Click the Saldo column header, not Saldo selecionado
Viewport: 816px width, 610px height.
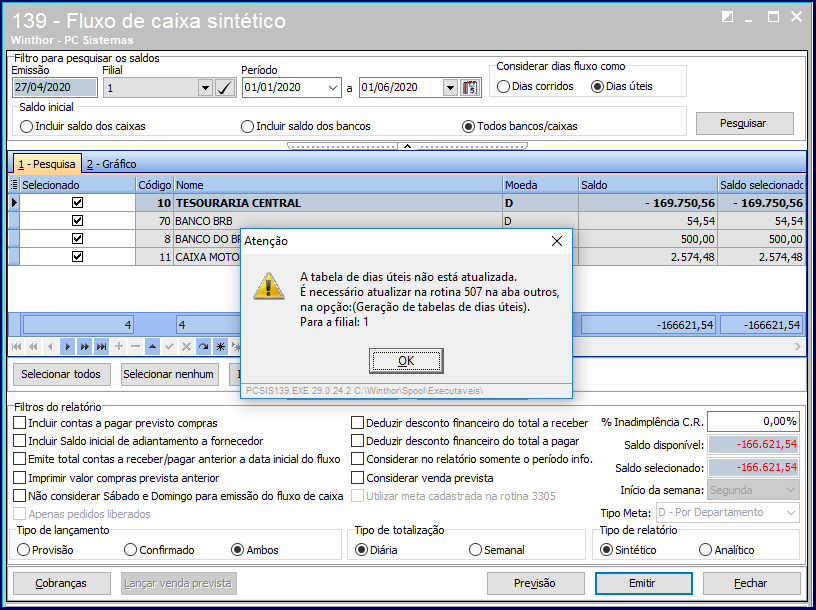648,185
